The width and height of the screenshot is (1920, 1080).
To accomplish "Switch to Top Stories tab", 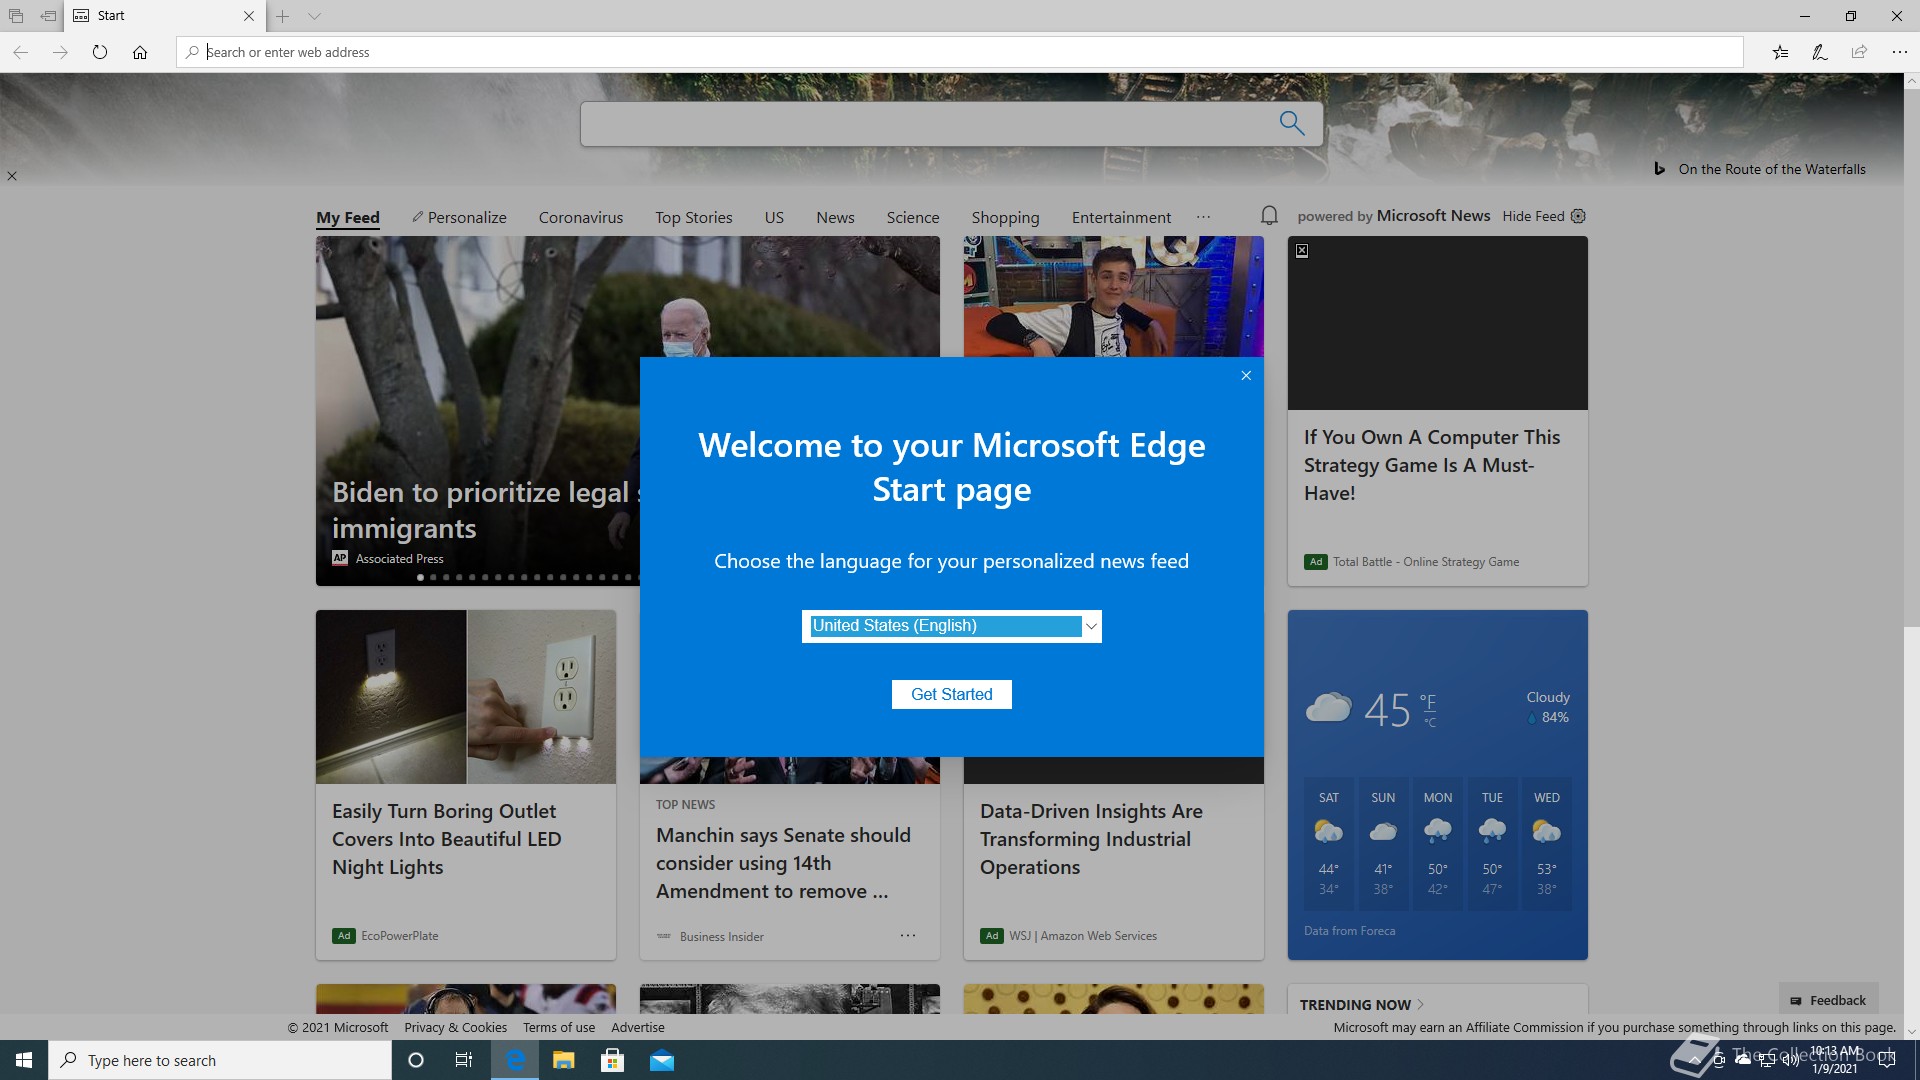I will [x=694, y=217].
